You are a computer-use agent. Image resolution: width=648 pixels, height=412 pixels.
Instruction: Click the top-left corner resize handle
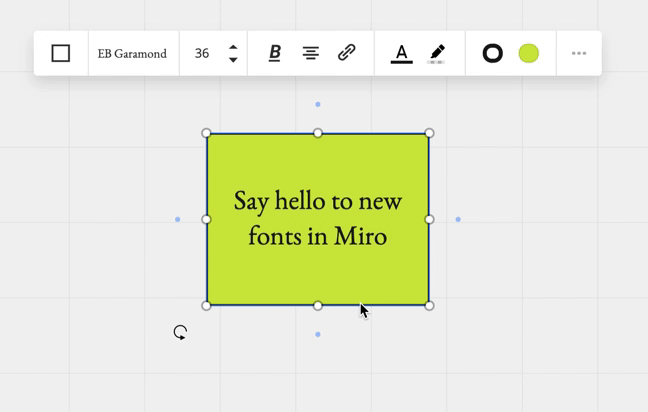(x=207, y=133)
